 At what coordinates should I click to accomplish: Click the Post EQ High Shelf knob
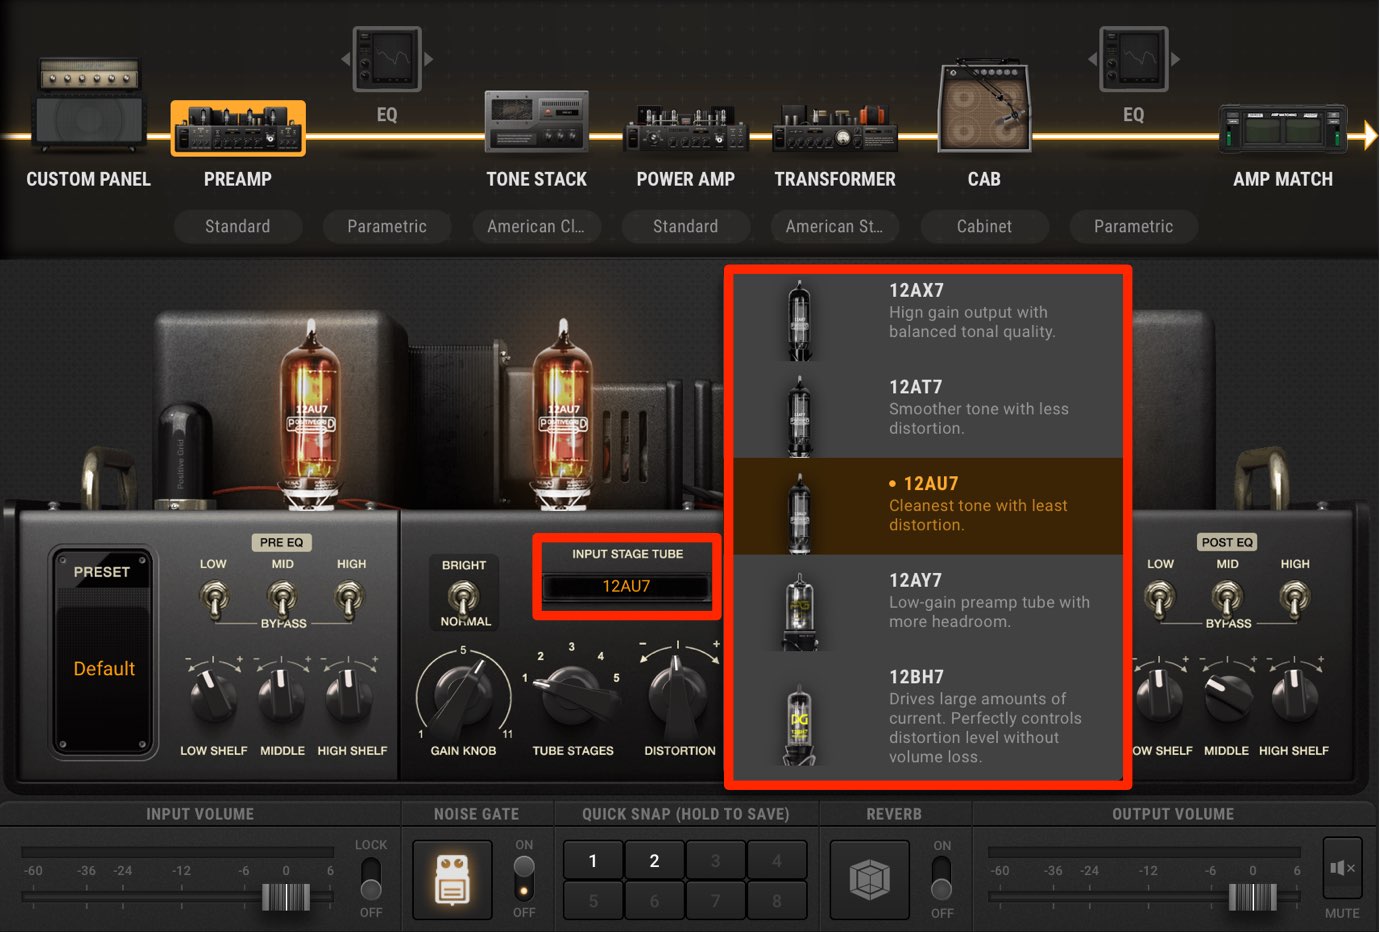[1294, 697]
